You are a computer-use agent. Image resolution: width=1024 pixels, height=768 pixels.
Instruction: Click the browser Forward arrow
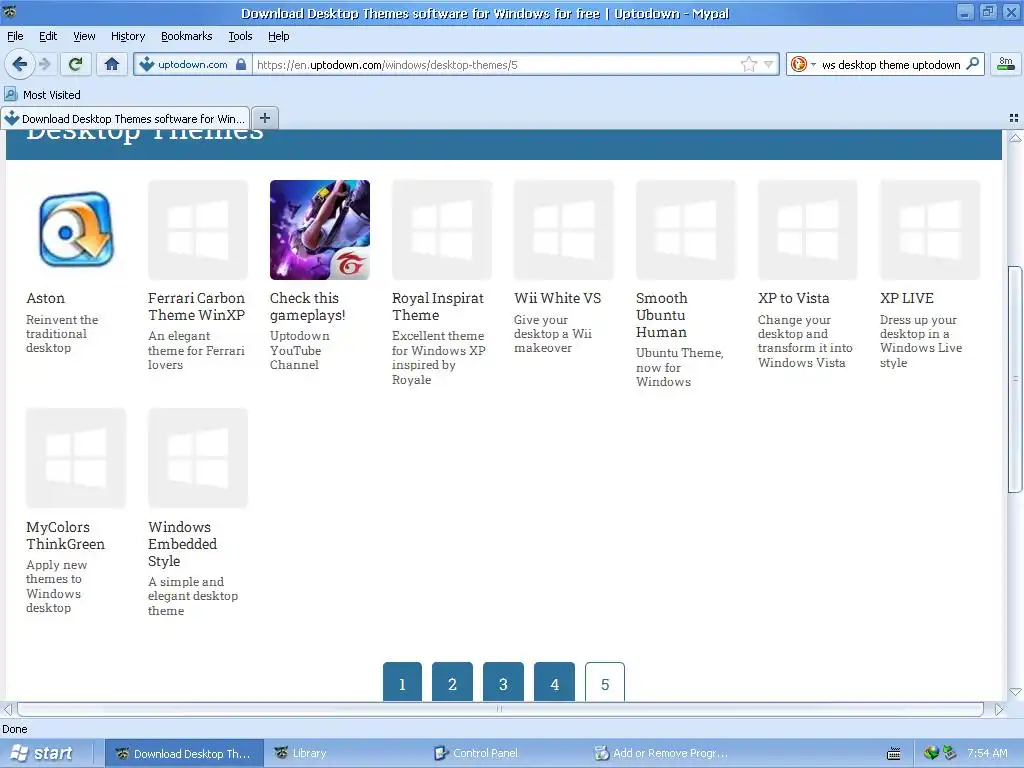point(45,64)
